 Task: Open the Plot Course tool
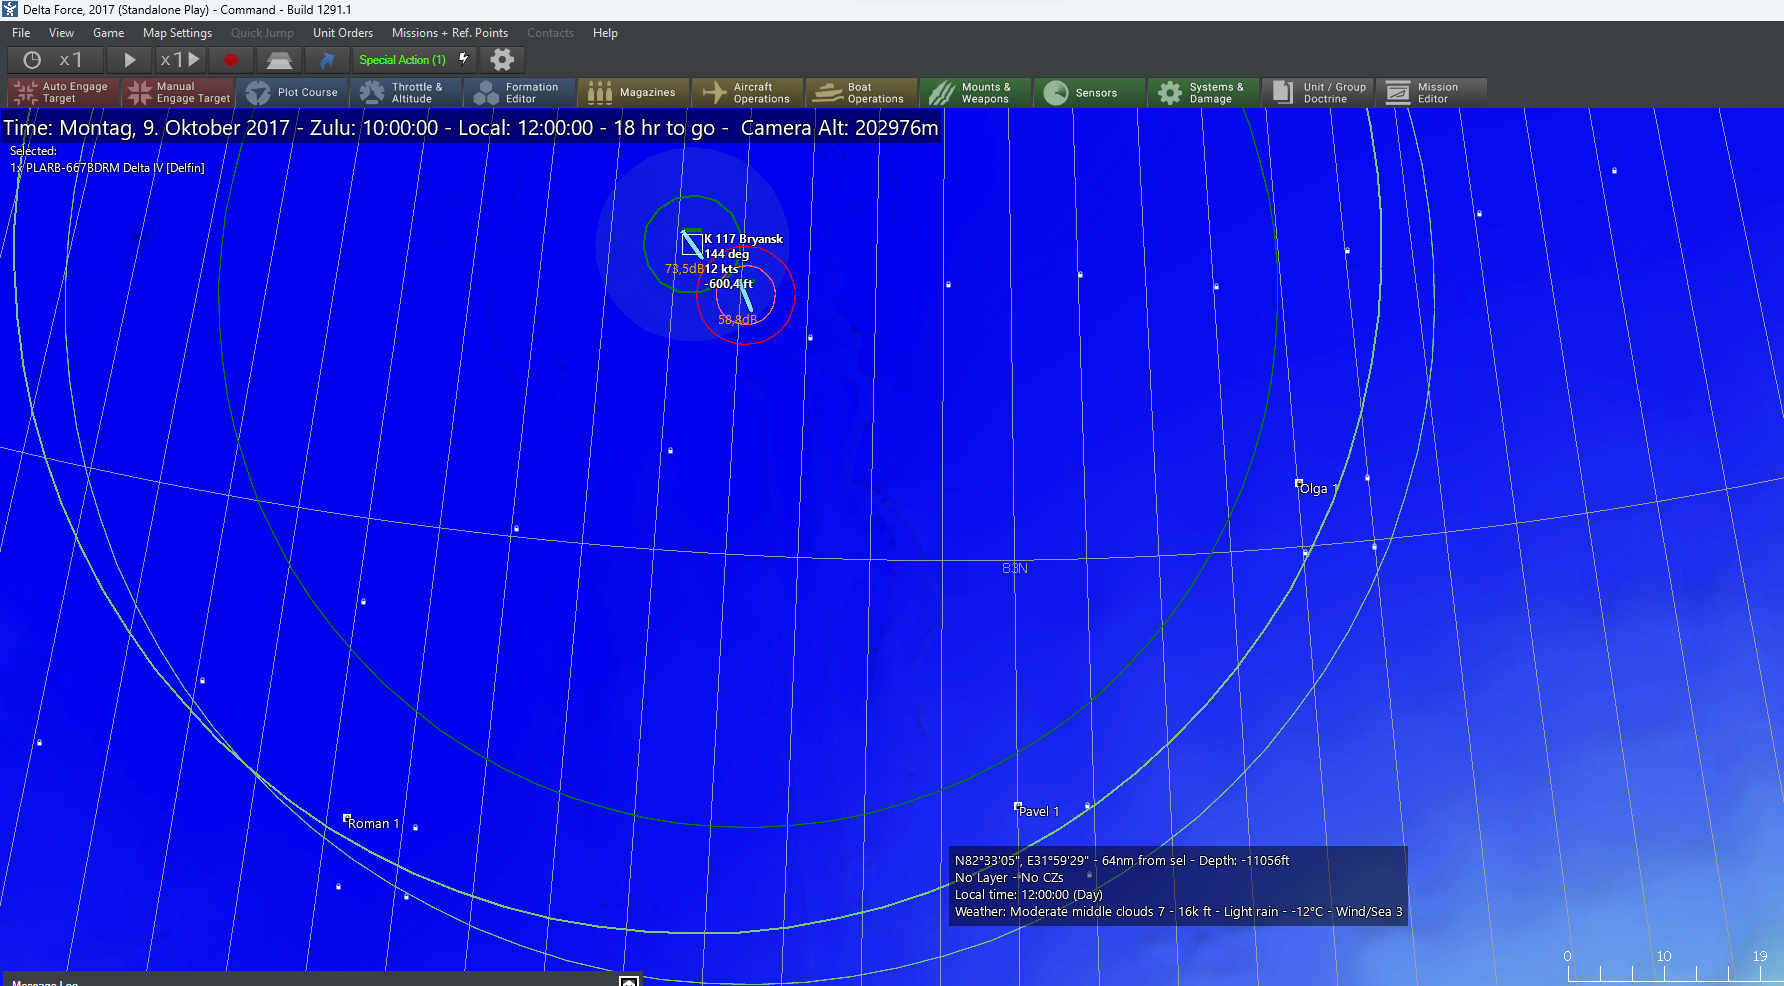[292, 93]
